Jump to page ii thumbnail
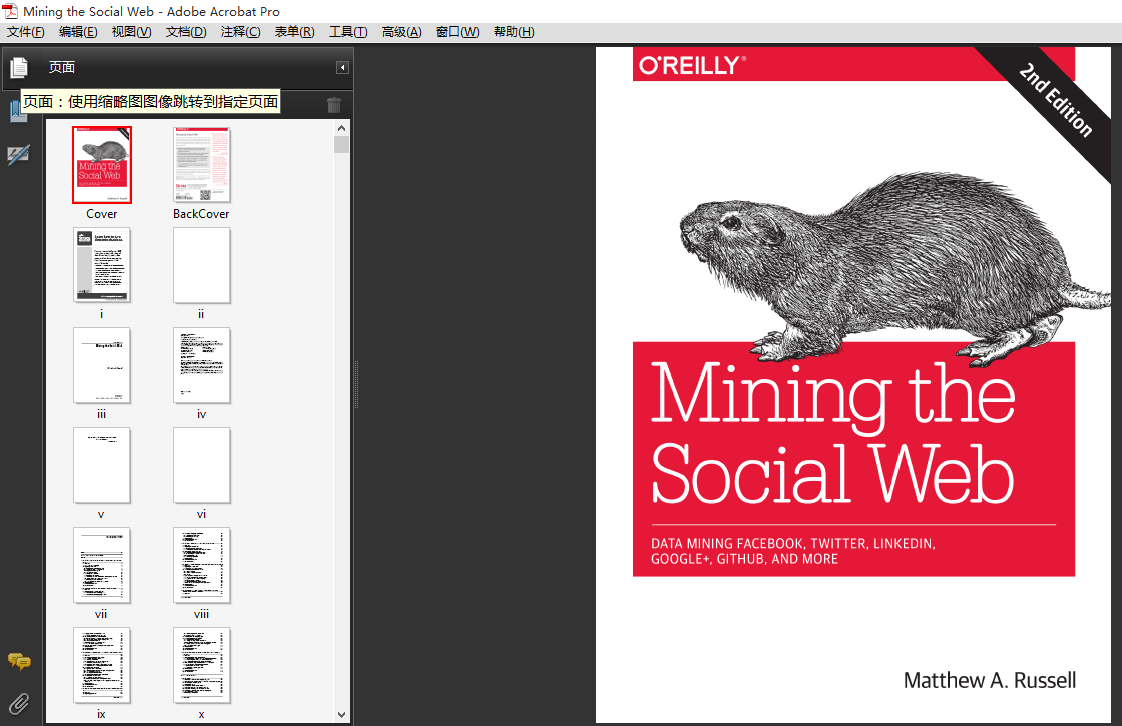 [202, 265]
